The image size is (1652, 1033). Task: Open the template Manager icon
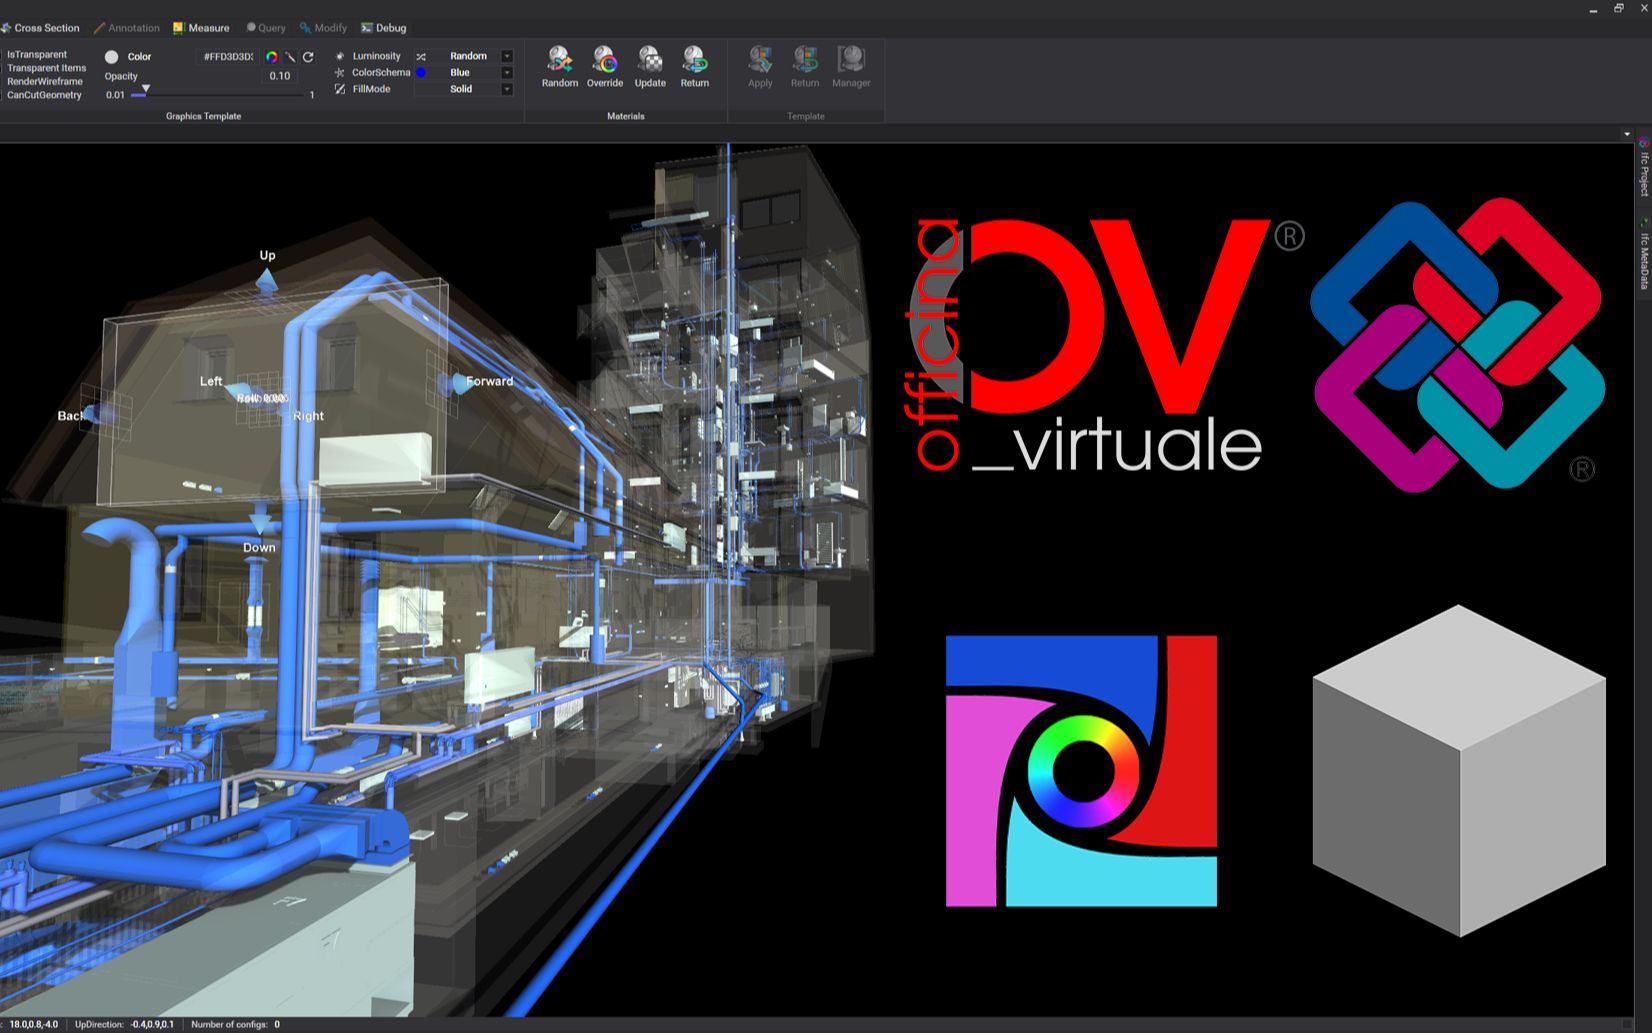[851, 60]
